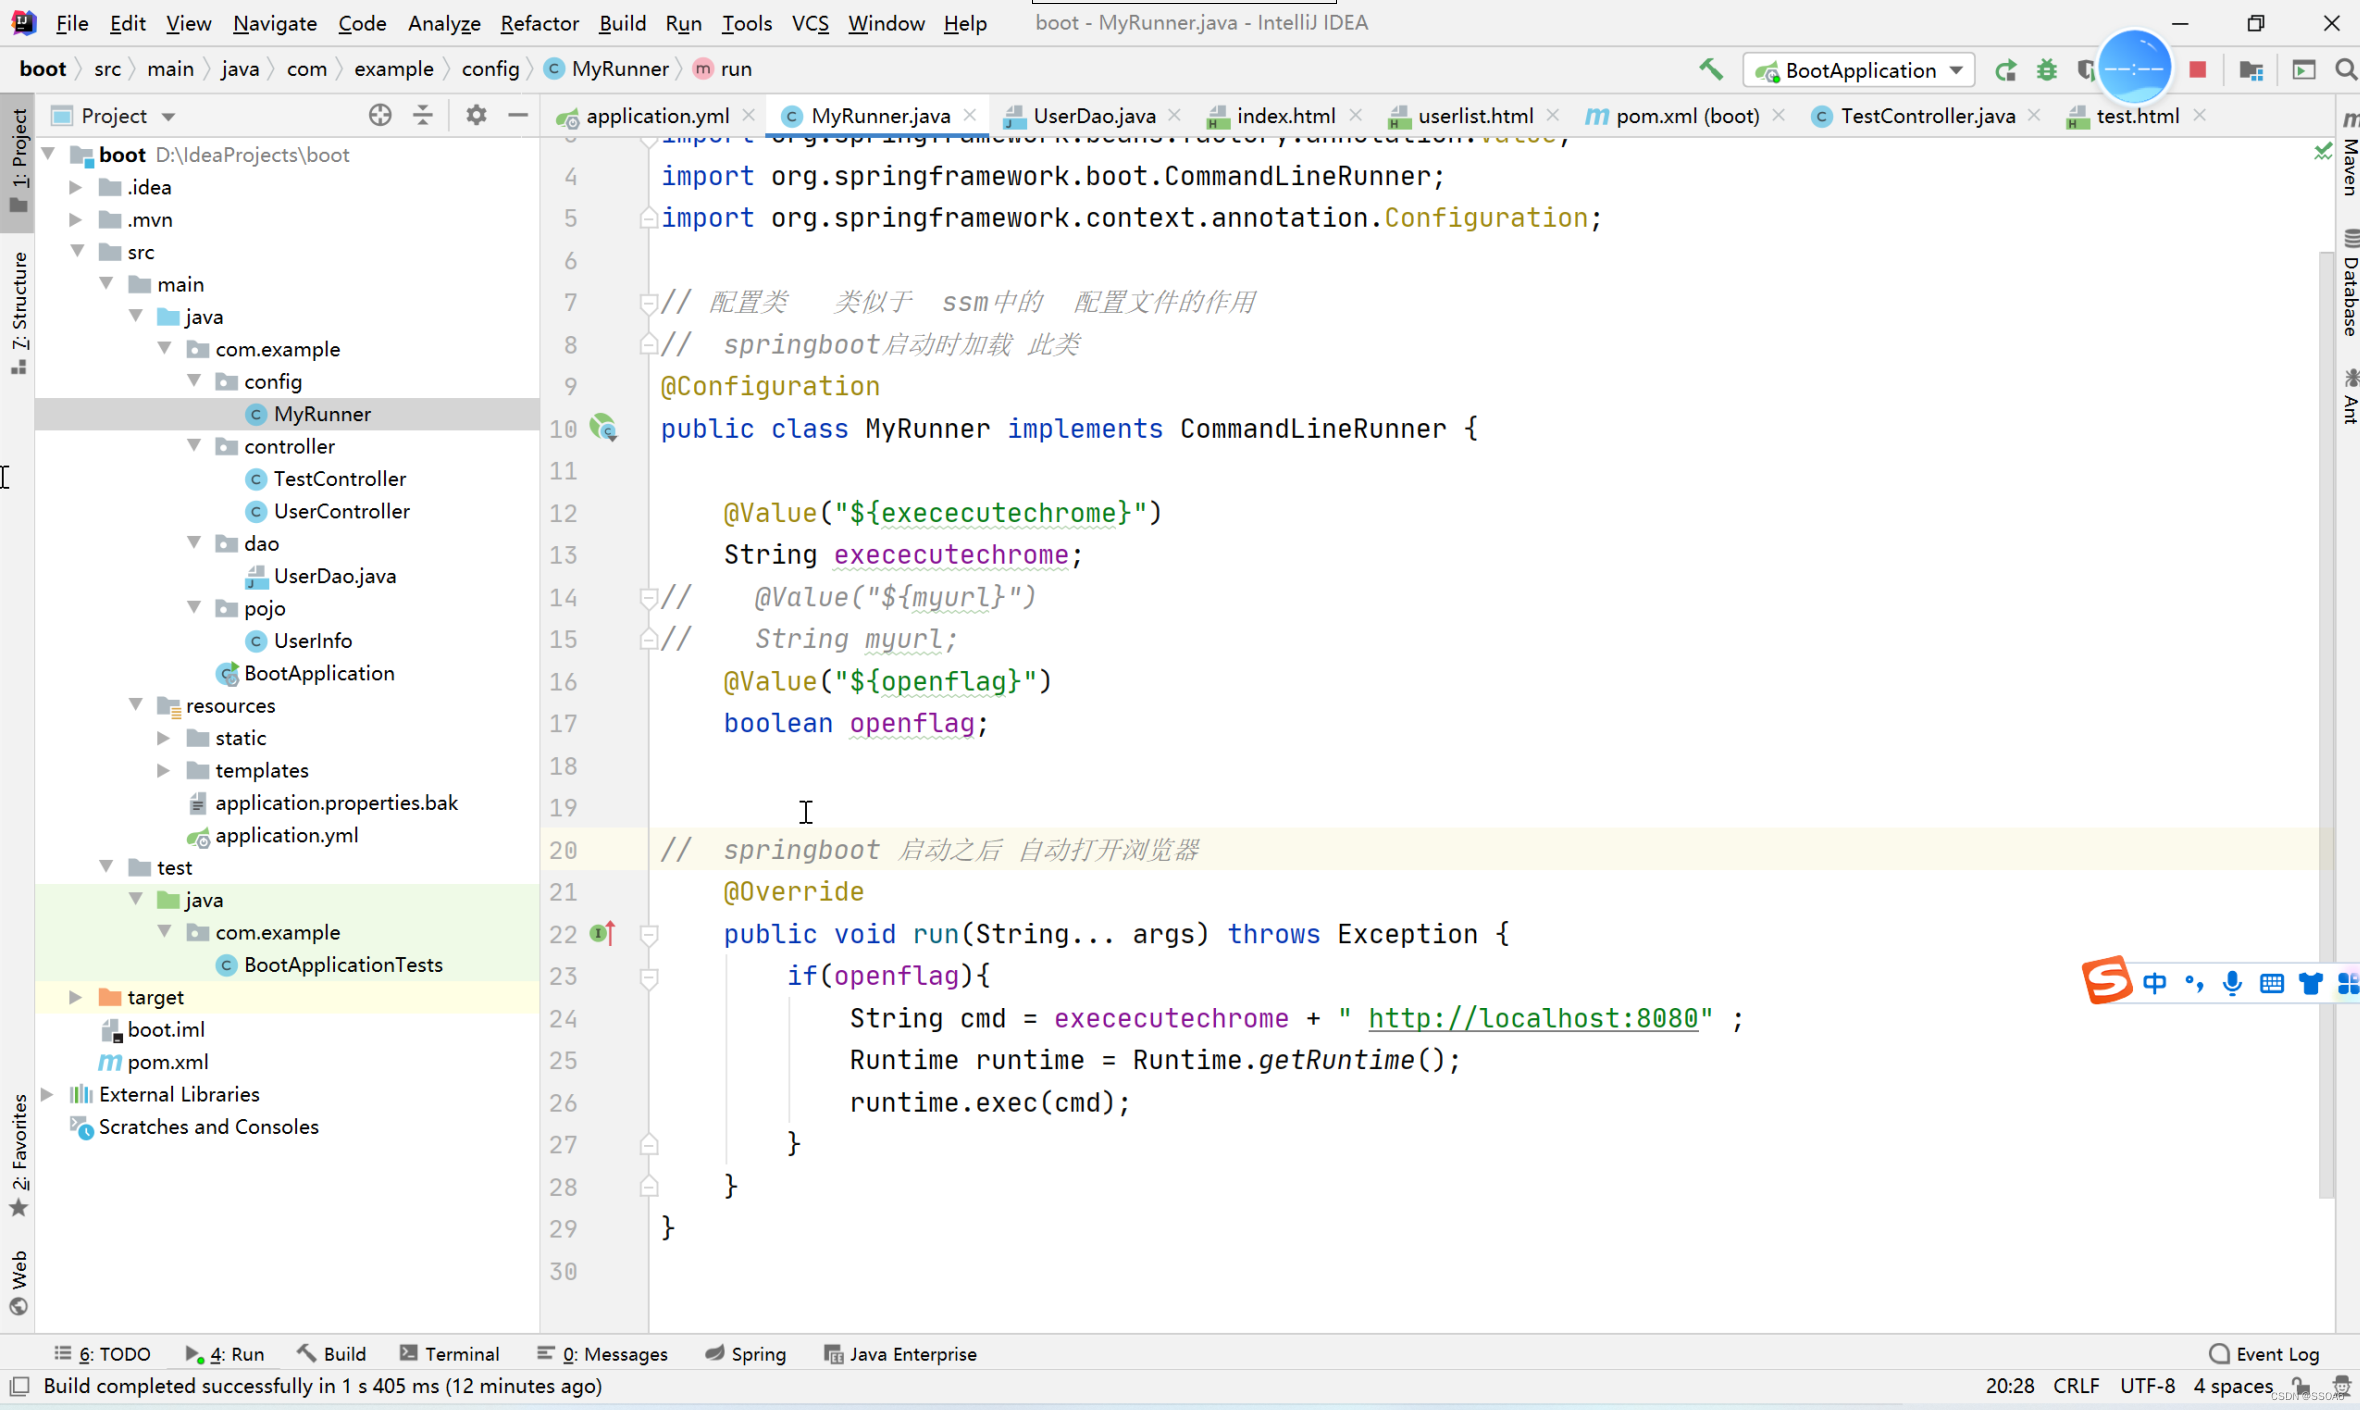Image resolution: width=2360 pixels, height=1410 pixels.
Task: Click the 6: TODO tool window button
Action: [x=103, y=1354]
